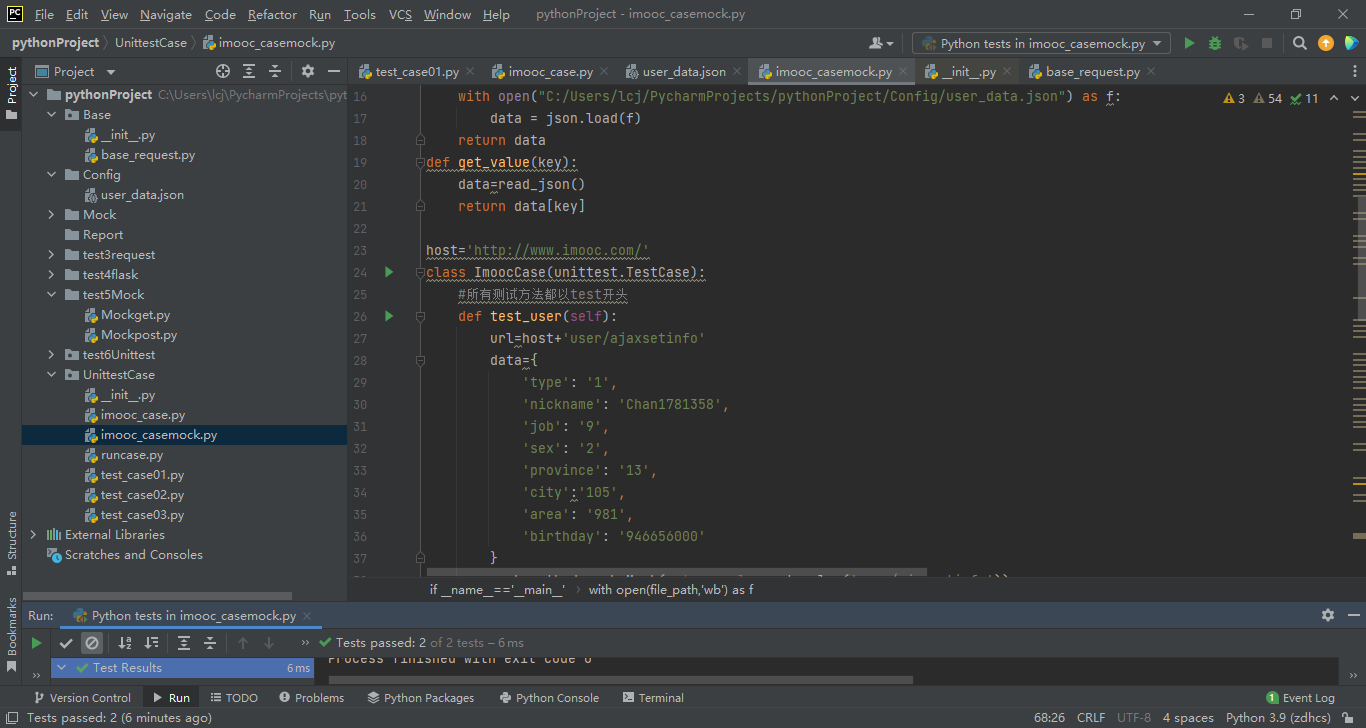Hide the Run tool window
Image resolution: width=1366 pixels, height=728 pixels.
coord(1352,615)
